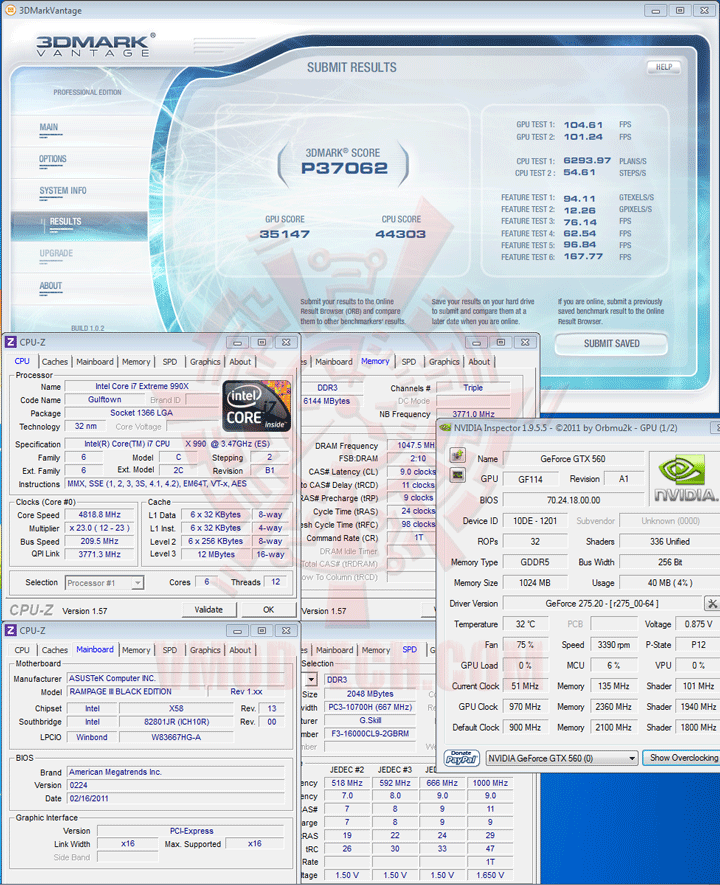The image size is (720, 885).
Task: Click Show Overclocking button in NVIDIA Inspector
Action: point(682,757)
